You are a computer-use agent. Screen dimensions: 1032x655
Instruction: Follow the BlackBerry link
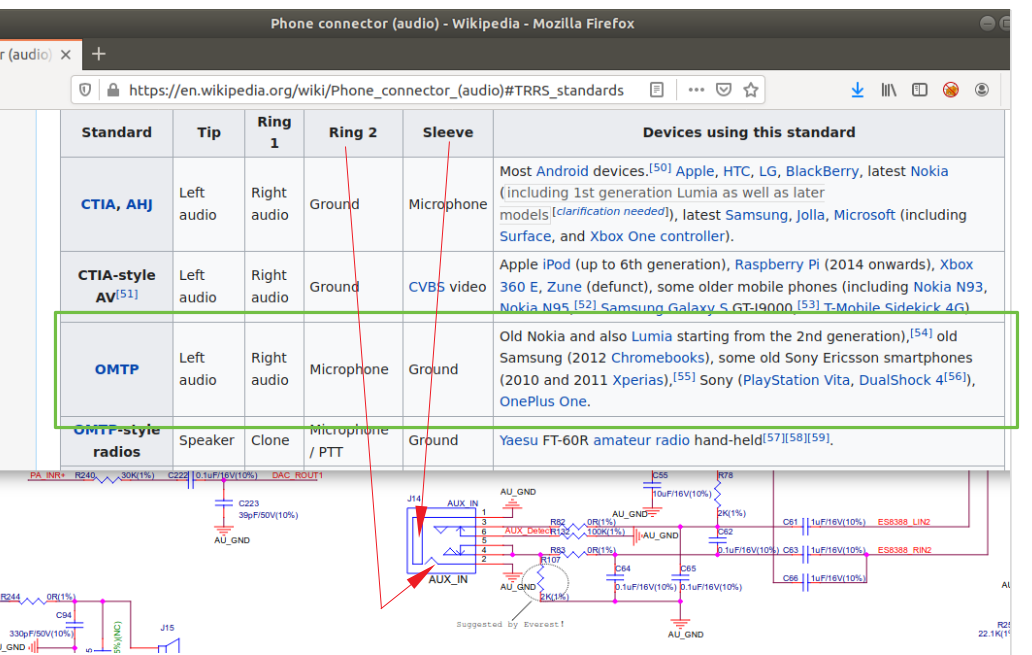click(822, 171)
